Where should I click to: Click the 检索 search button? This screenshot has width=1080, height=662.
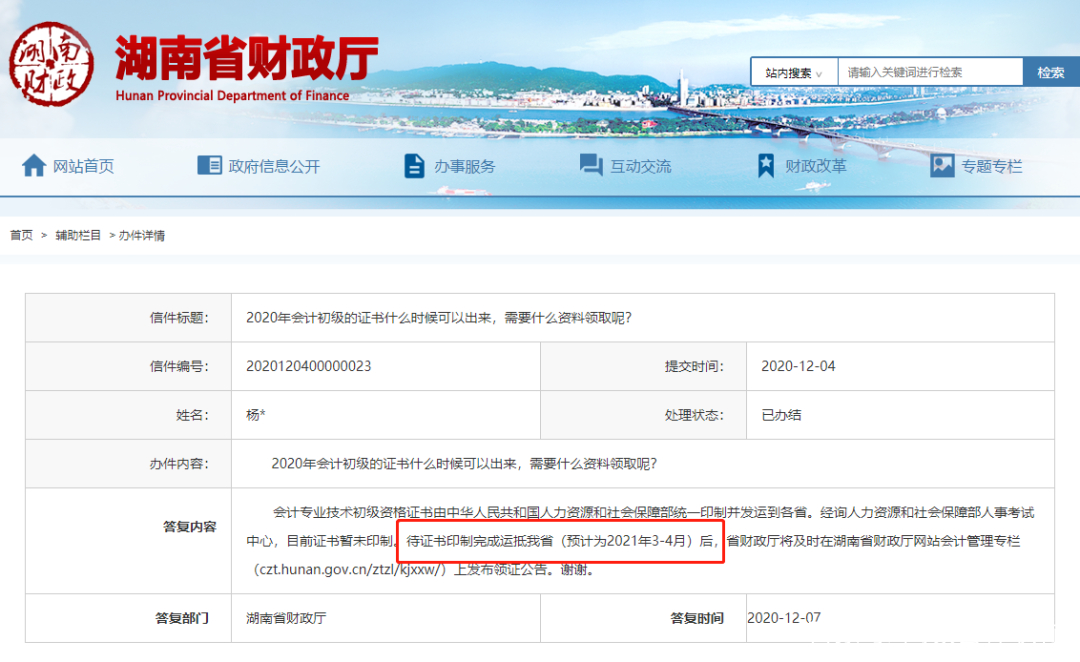[x=1050, y=72]
